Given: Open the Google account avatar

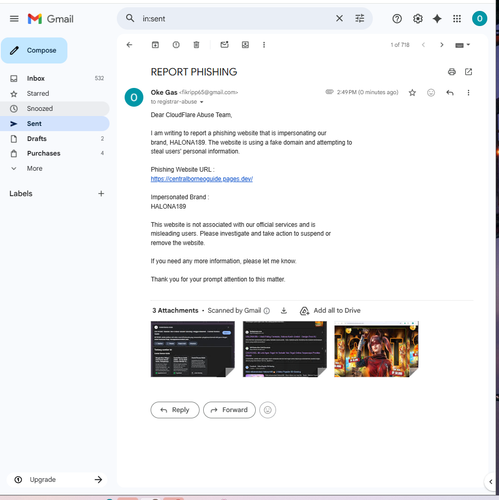Looking at the screenshot, I should point(479,18).
